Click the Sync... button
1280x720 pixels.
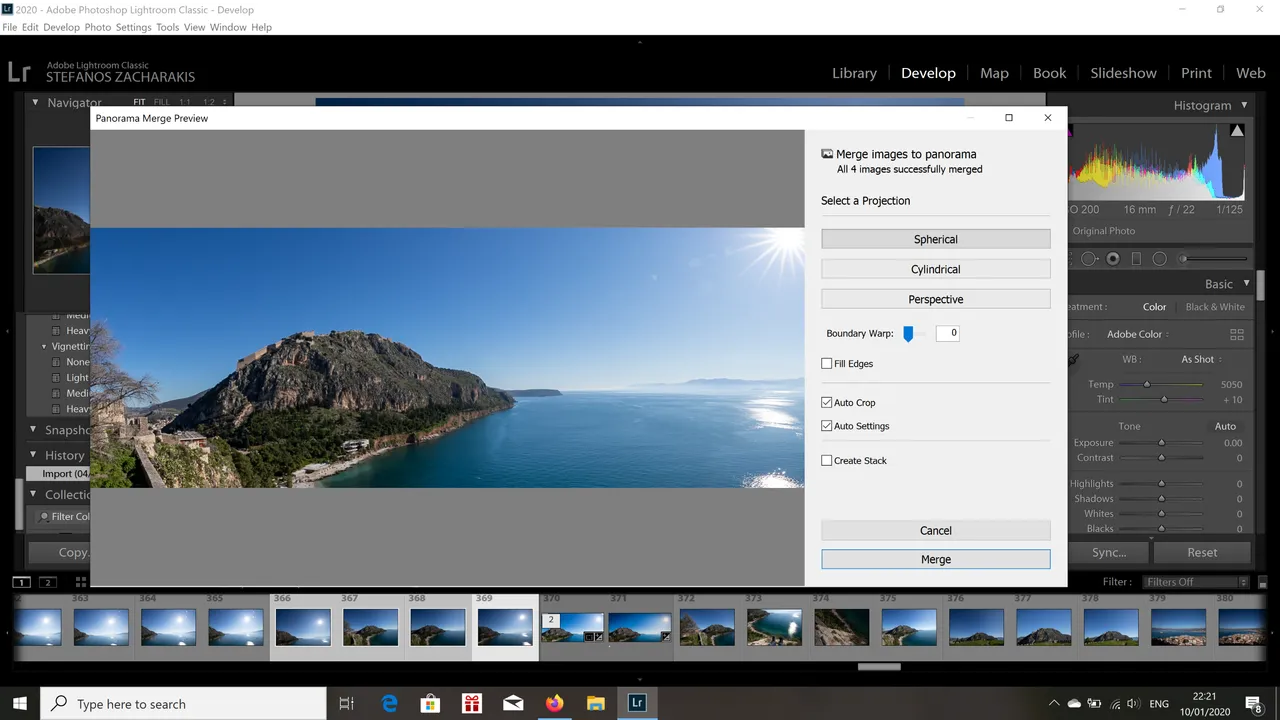[x=1109, y=552]
